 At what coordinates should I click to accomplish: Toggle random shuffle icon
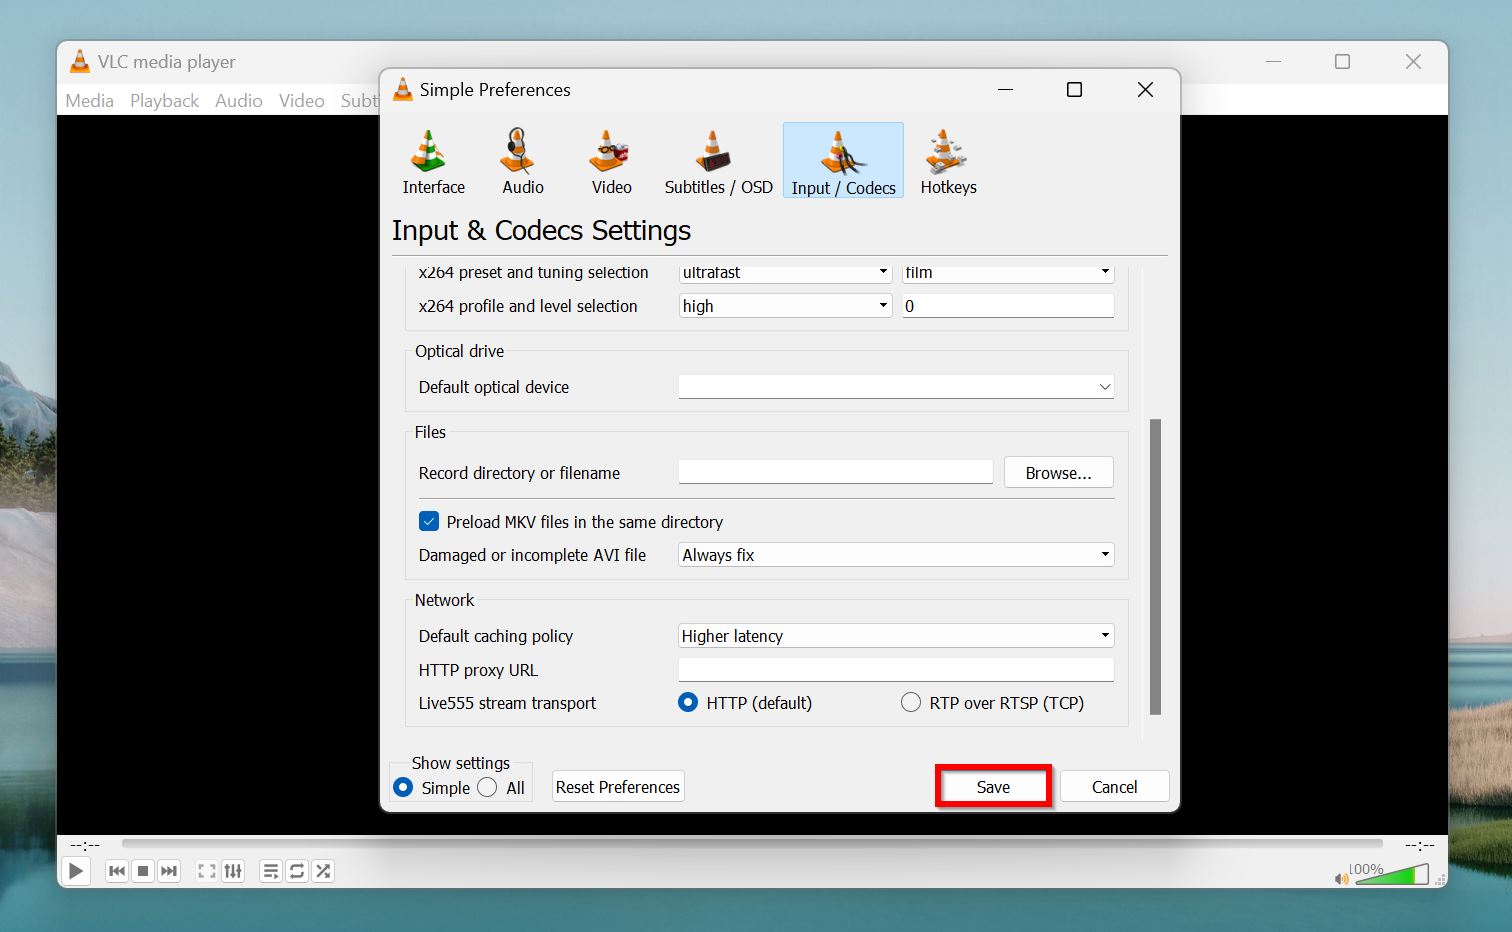[x=323, y=871]
